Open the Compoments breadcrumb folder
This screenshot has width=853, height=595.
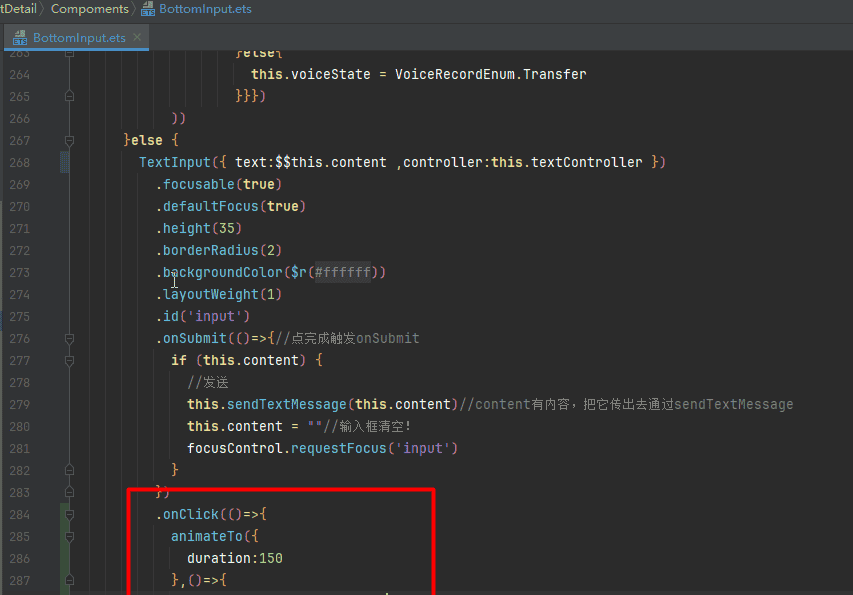(89, 9)
